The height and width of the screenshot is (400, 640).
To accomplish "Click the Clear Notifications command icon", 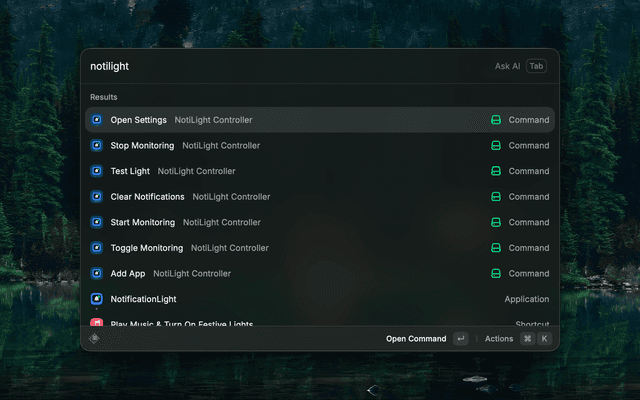I will [x=97, y=197].
